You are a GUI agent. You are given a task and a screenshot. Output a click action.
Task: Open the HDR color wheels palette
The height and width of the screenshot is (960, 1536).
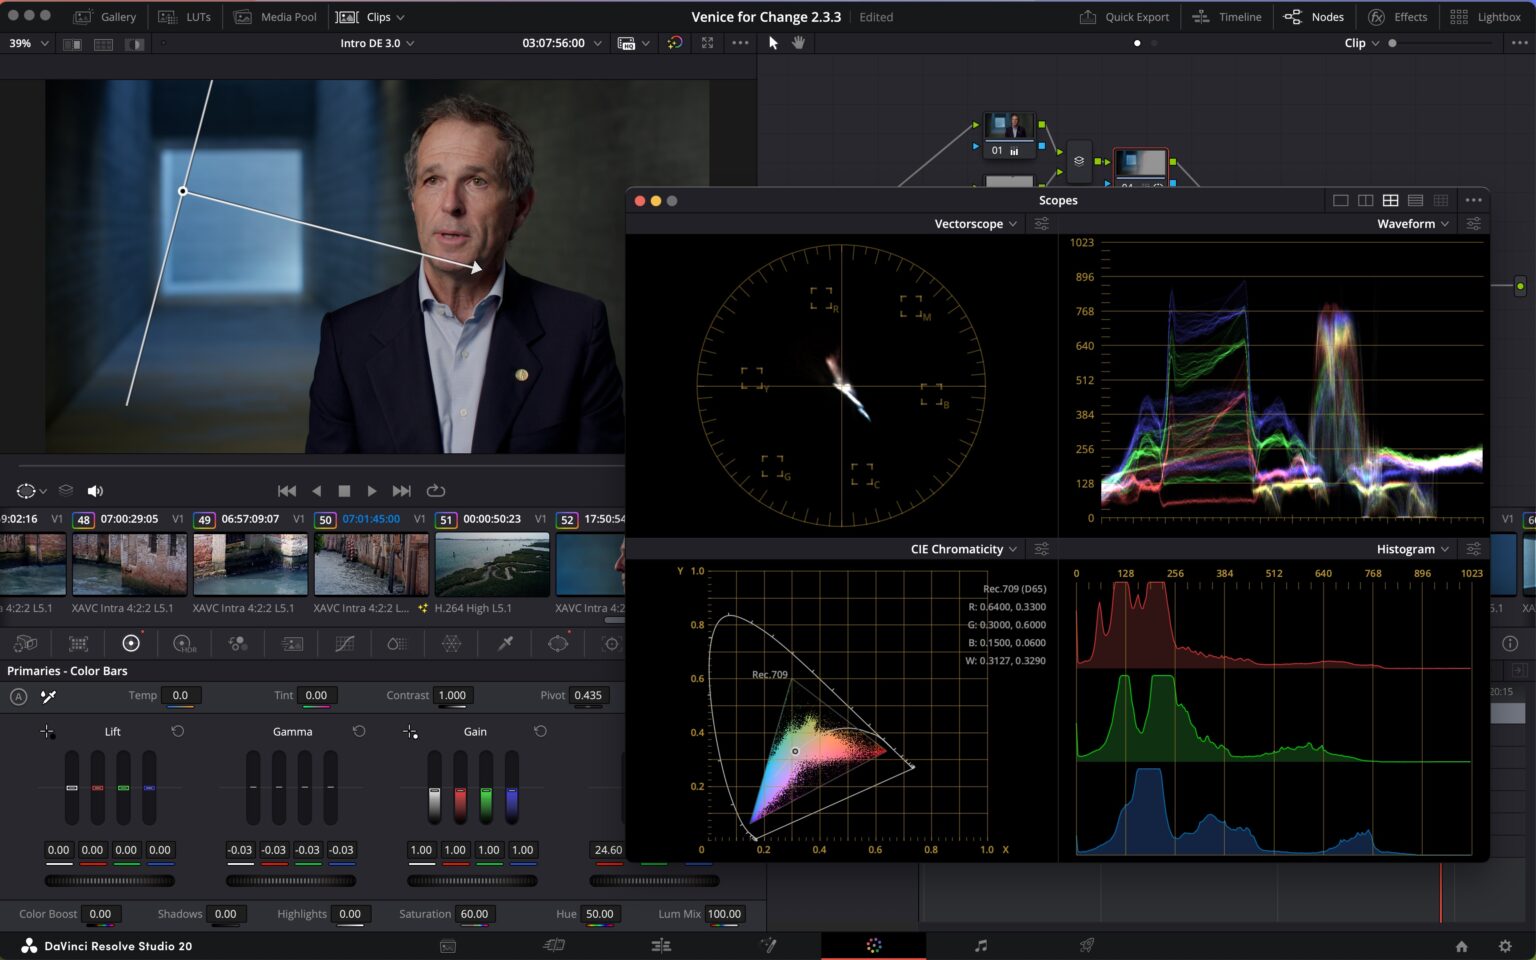point(185,644)
